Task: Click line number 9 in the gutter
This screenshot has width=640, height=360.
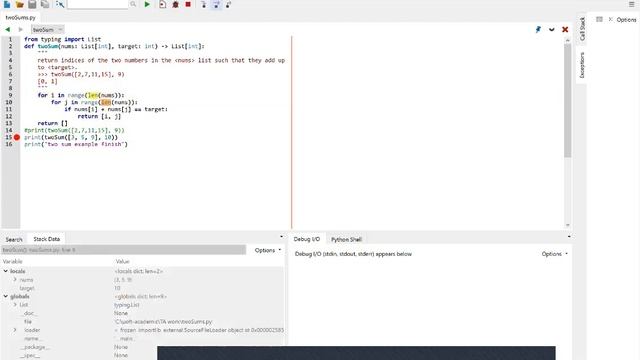Action: tap(10, 95)
